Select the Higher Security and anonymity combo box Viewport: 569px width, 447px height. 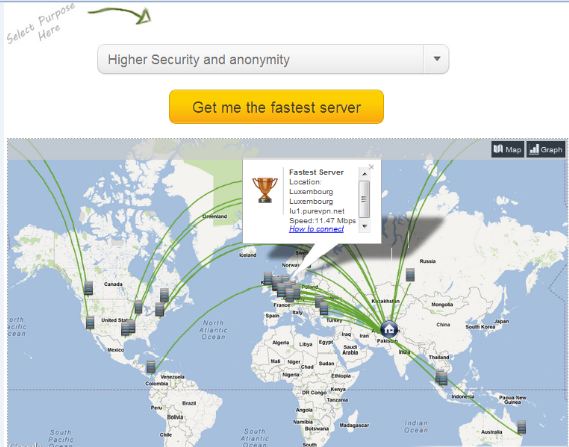(x=273, y=59)
